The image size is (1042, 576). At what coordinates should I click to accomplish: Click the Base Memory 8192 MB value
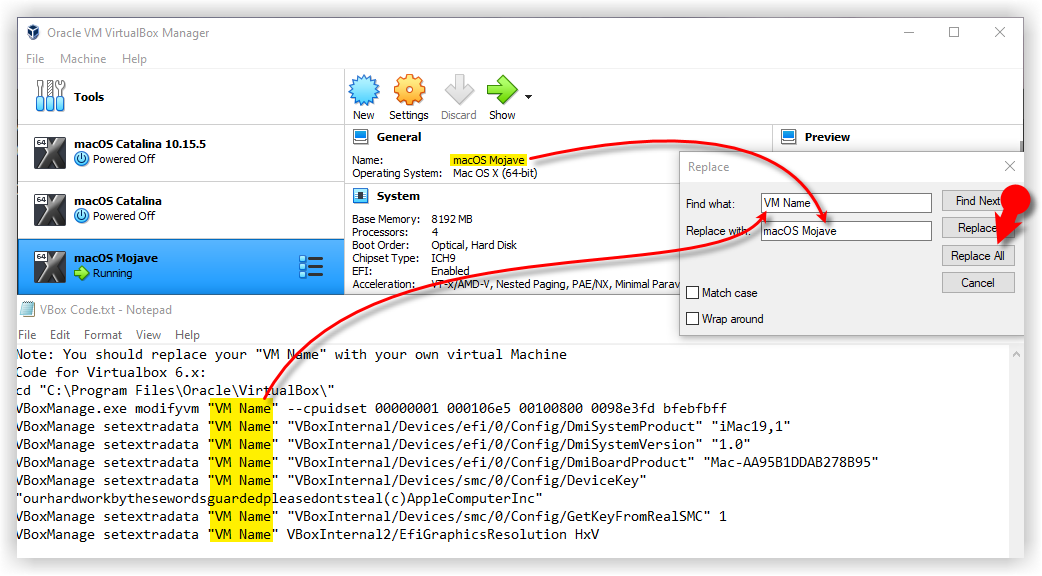pos(452,219)
